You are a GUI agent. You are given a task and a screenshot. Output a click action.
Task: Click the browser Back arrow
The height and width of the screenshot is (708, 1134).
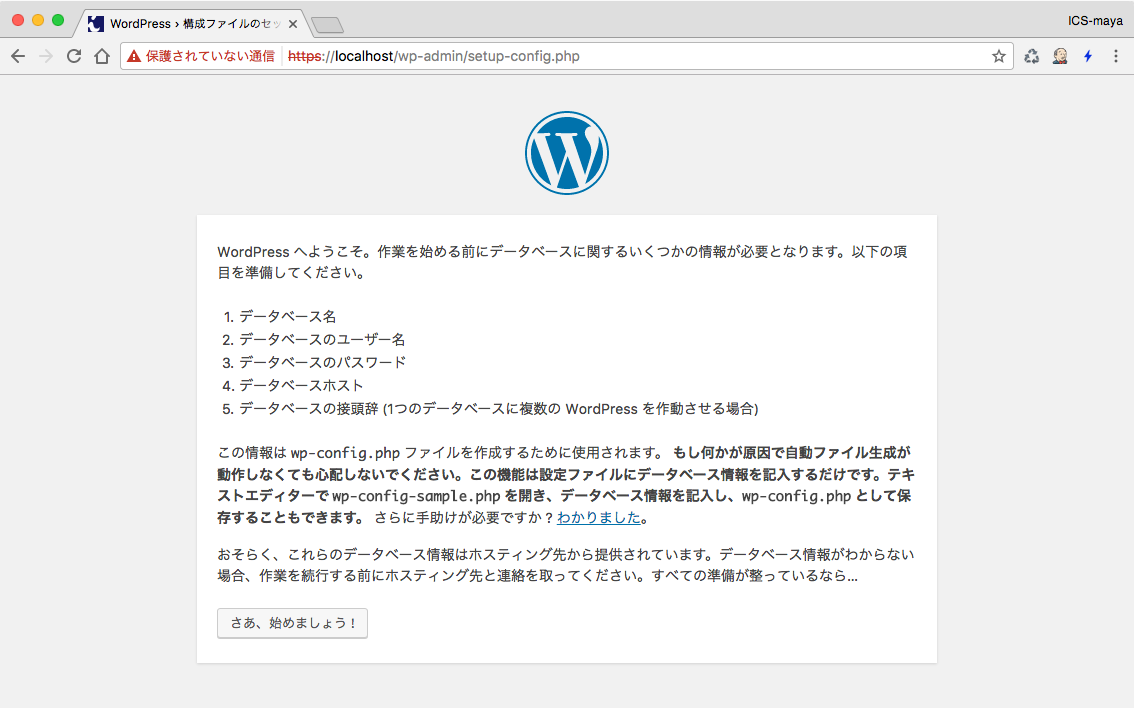(x=18, y=56)
